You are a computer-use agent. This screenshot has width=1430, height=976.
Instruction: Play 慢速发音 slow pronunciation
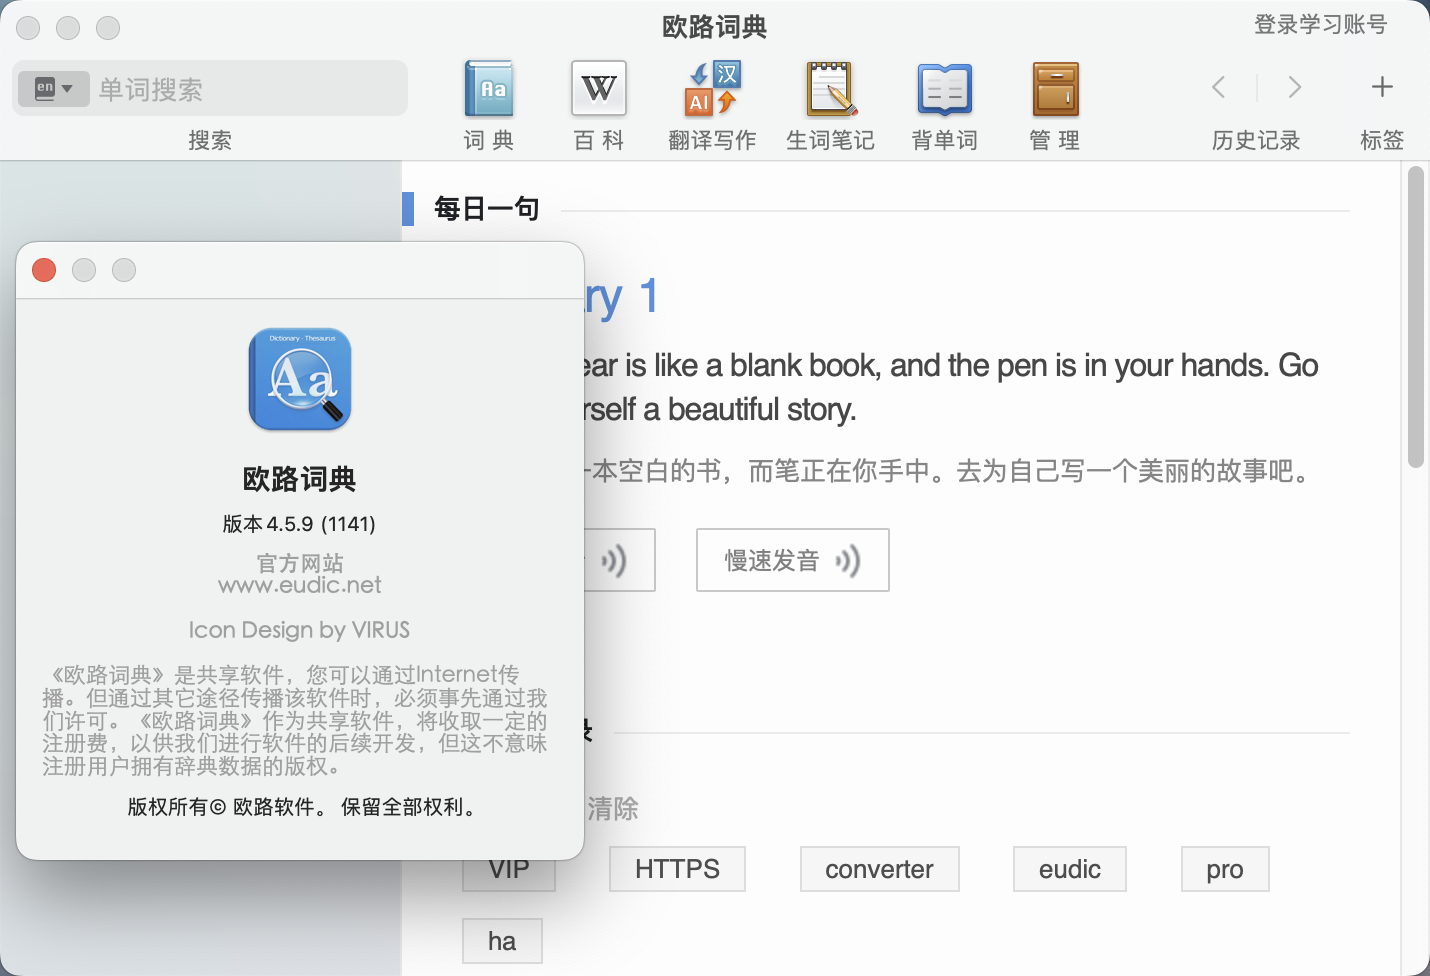click(792, 560)
